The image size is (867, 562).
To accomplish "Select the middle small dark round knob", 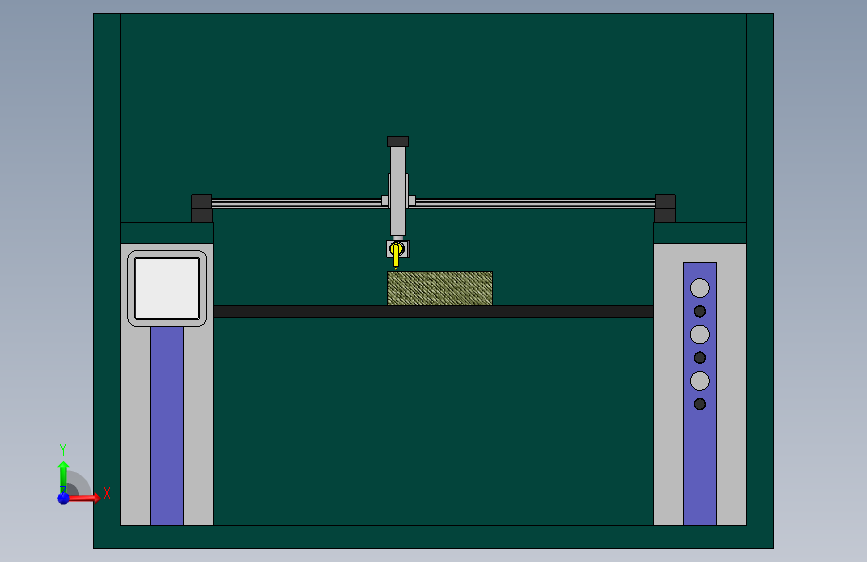I will (699, 358).
